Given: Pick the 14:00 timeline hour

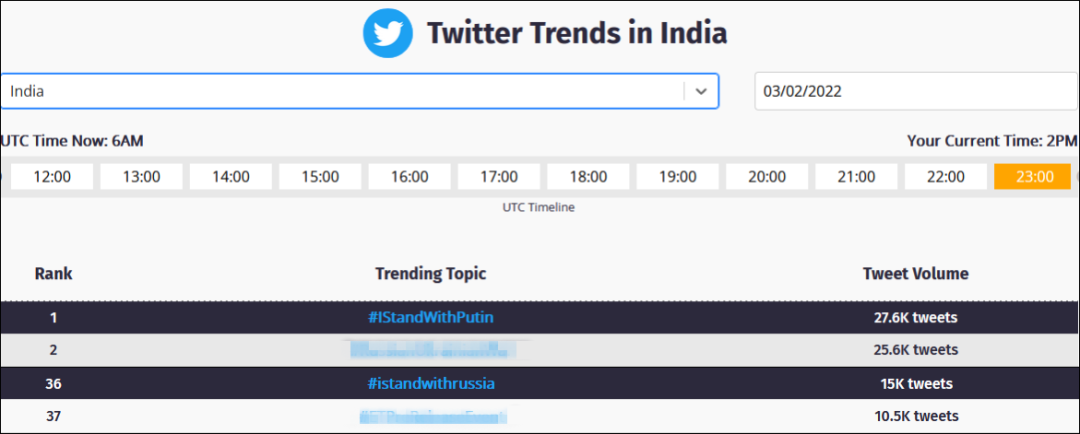Looking at the screenshot, I should pyautogui.click(x=231, y=176).
